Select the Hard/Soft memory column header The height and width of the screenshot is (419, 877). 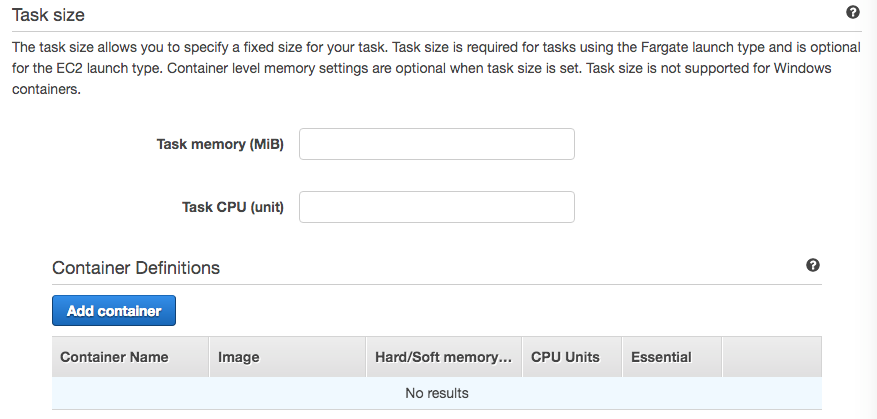(443, 357)
